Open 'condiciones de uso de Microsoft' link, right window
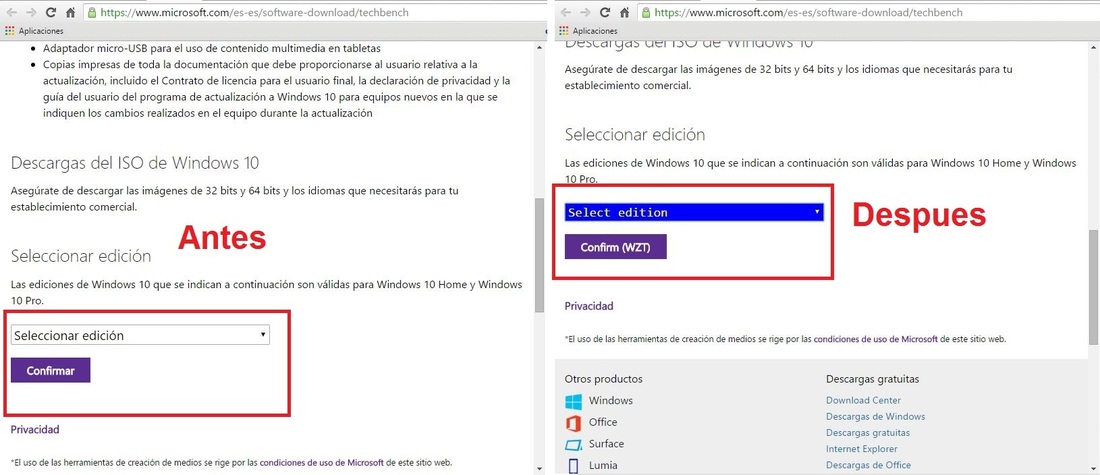This screenshot has height=475, width=1100. [x=876, y=338]
